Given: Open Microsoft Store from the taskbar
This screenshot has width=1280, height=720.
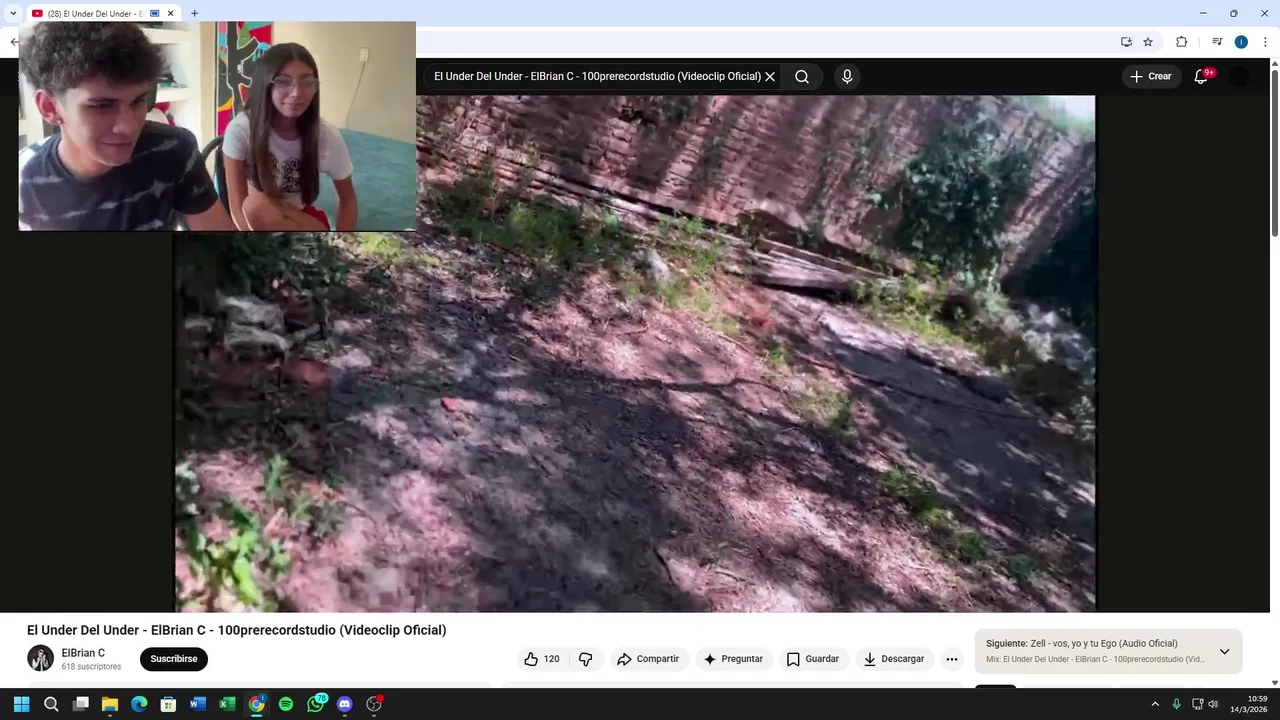Looking at the screenshot, I should pyautogui.click(x=168, y=704).
